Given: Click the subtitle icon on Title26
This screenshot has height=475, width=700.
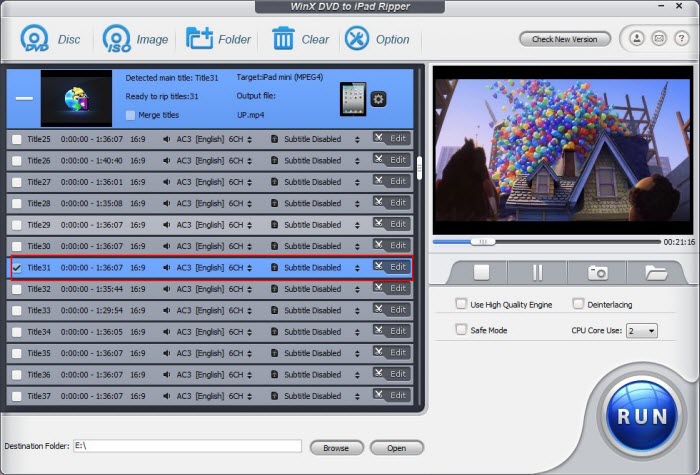Looking at the screenshot, I should 275,161.
